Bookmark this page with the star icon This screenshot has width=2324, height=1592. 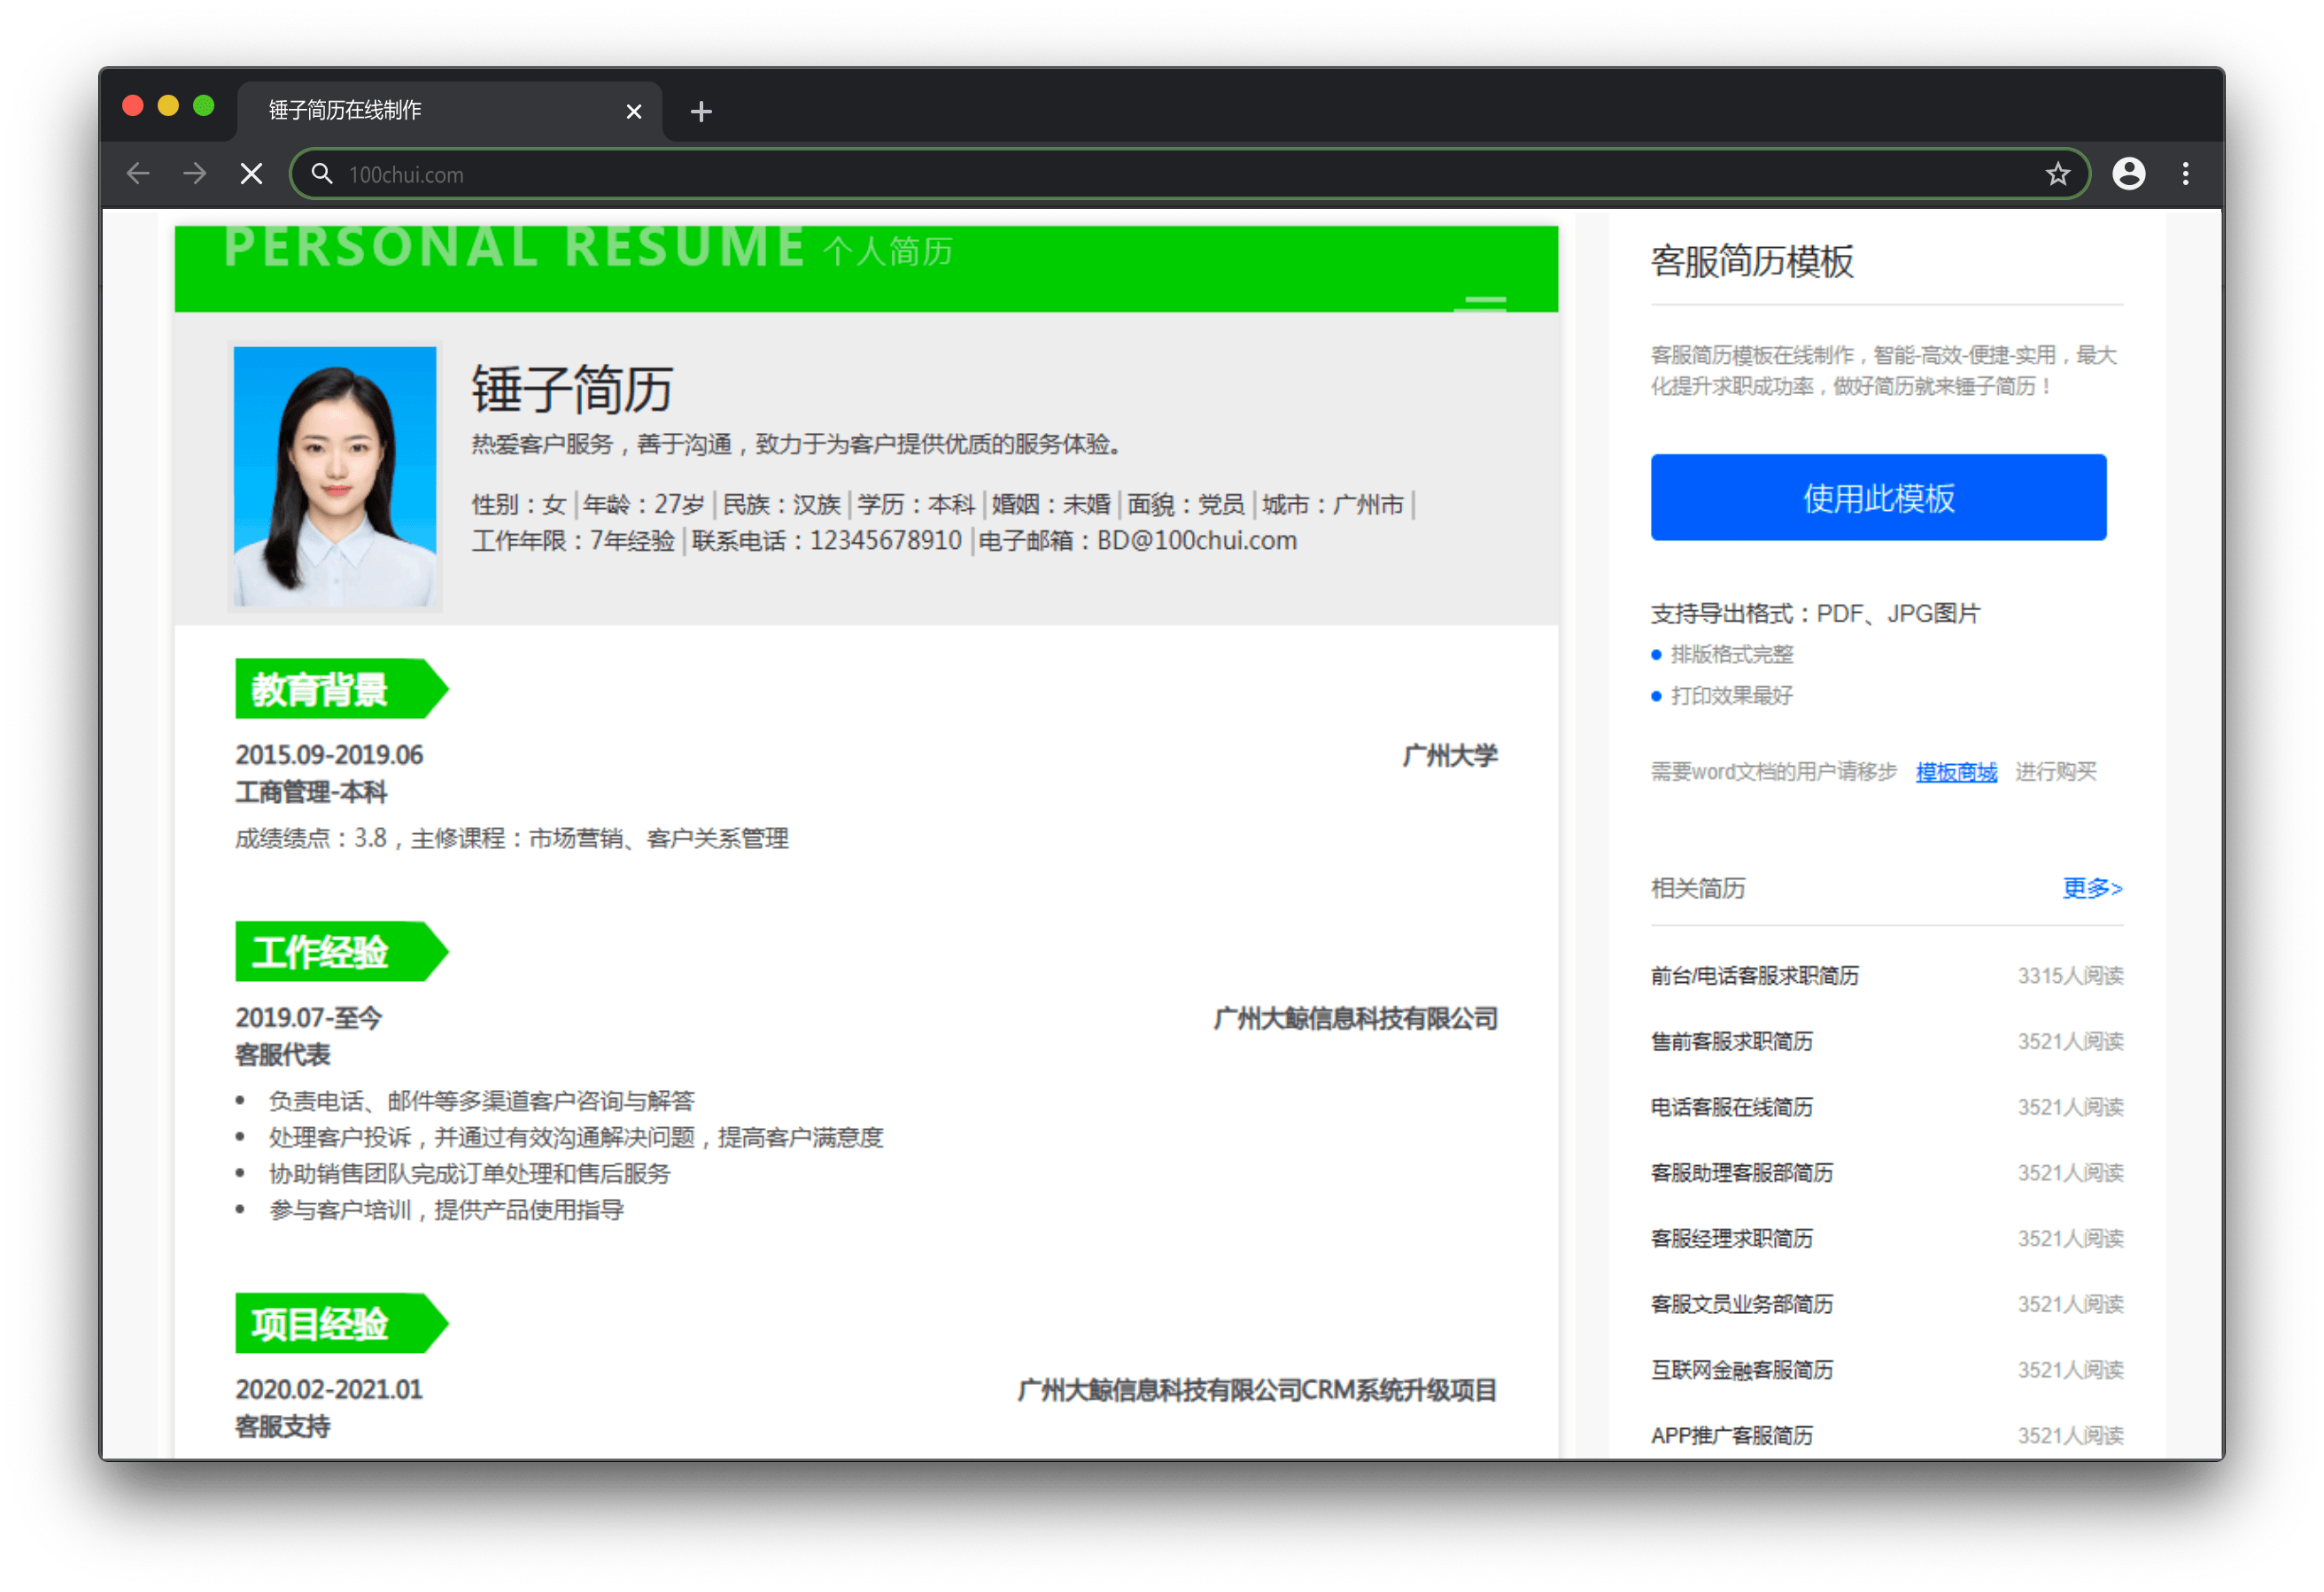tap(2057, 174)
